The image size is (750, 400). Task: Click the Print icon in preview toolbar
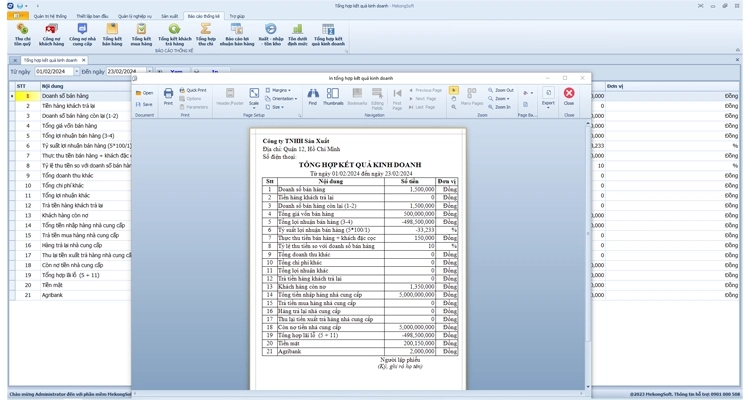pyautogui.click(x=168, y=96)
